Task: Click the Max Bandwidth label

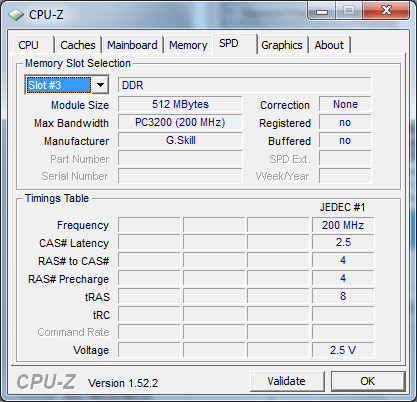Action: coord(71,123)
